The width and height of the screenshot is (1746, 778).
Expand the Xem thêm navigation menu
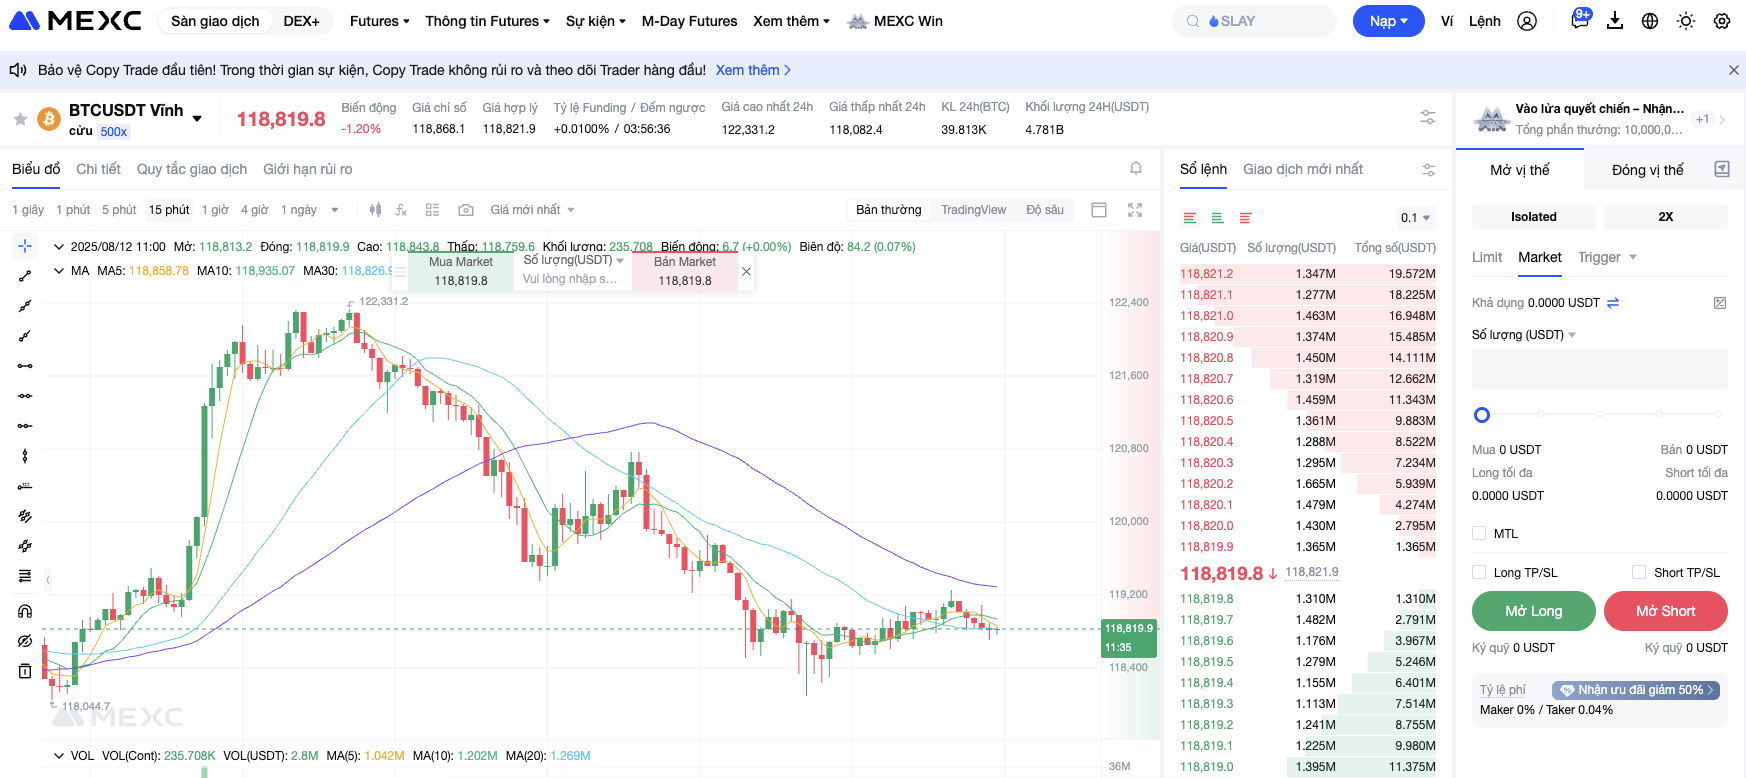pos(791,21)
